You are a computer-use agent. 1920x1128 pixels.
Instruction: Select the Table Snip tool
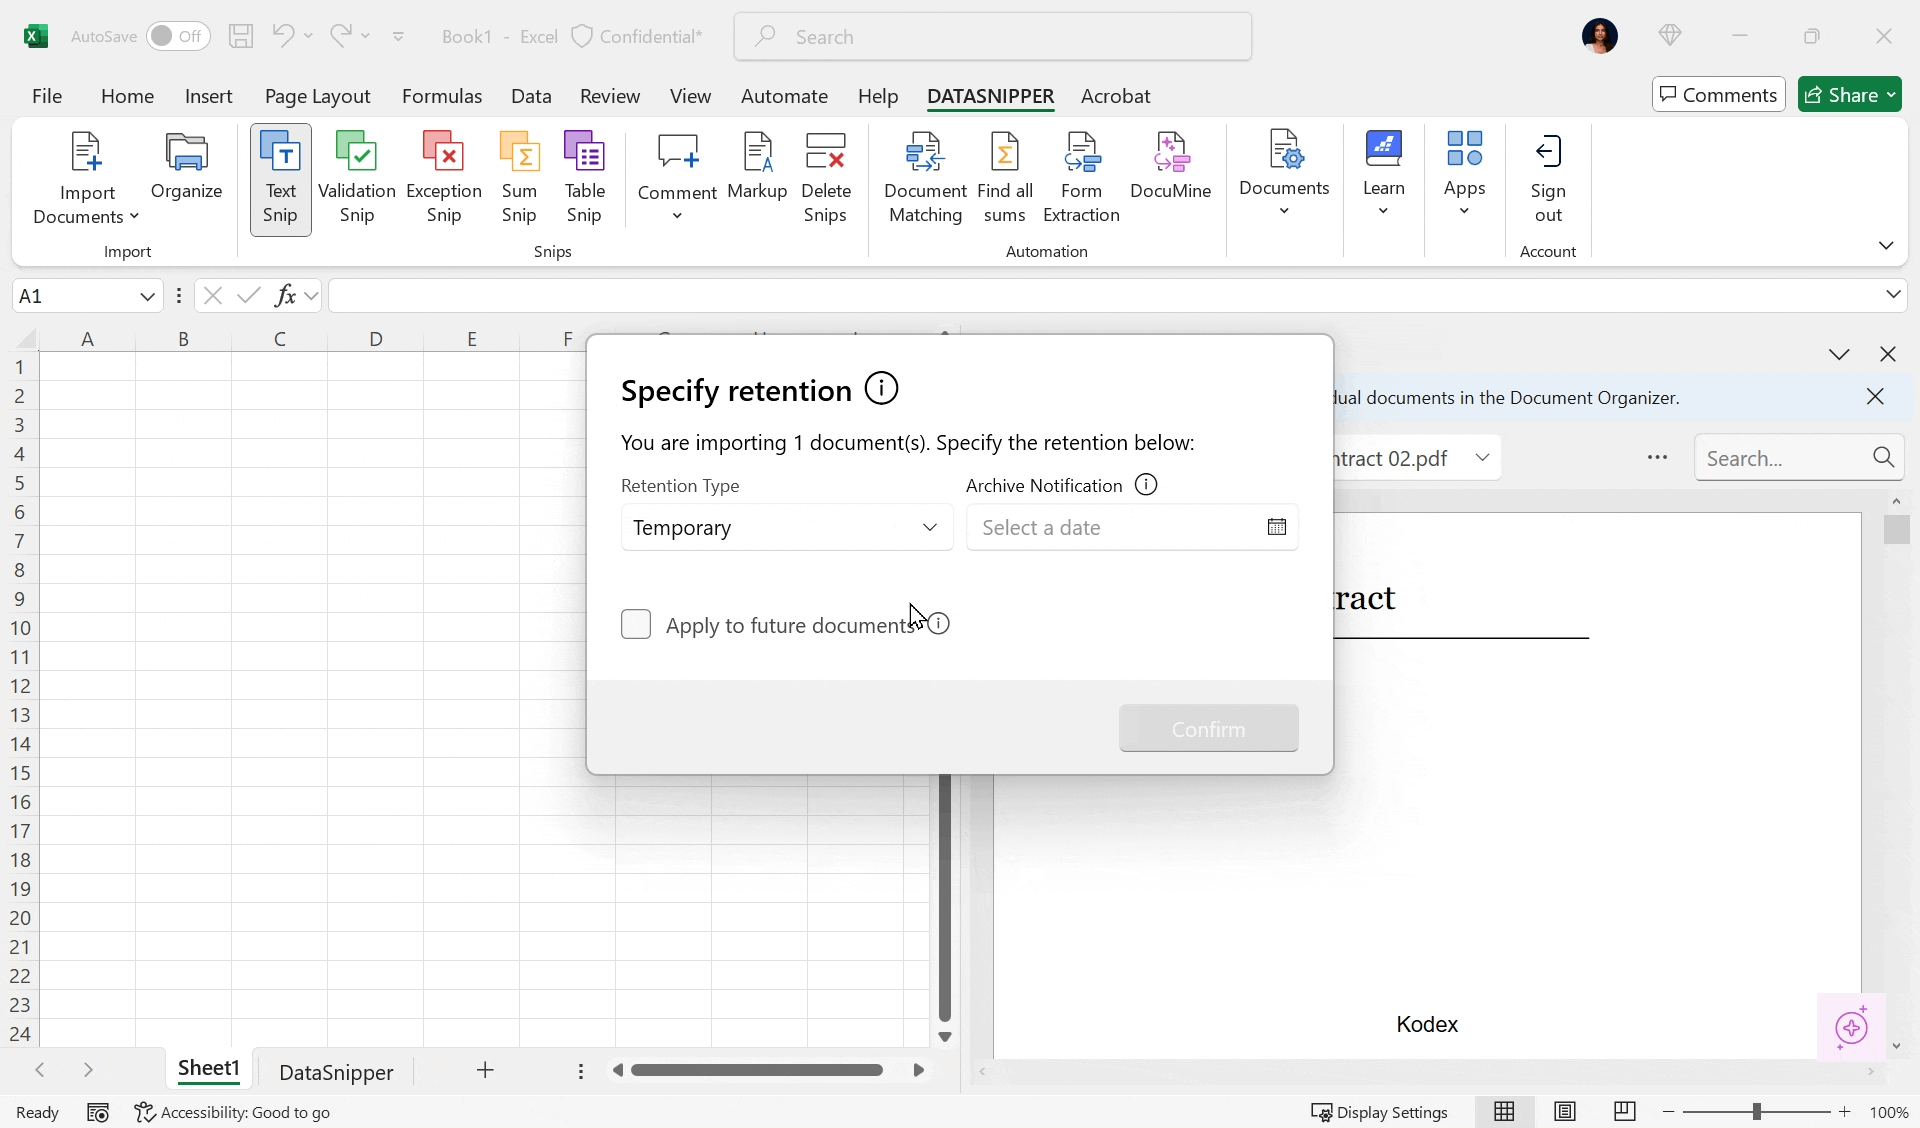pyautogui.click(x=584, y=177)
